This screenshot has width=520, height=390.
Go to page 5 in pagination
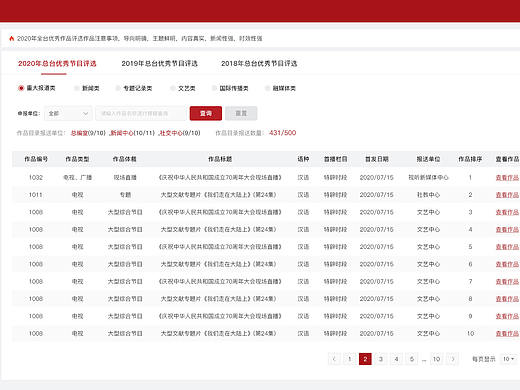[412, 359]
